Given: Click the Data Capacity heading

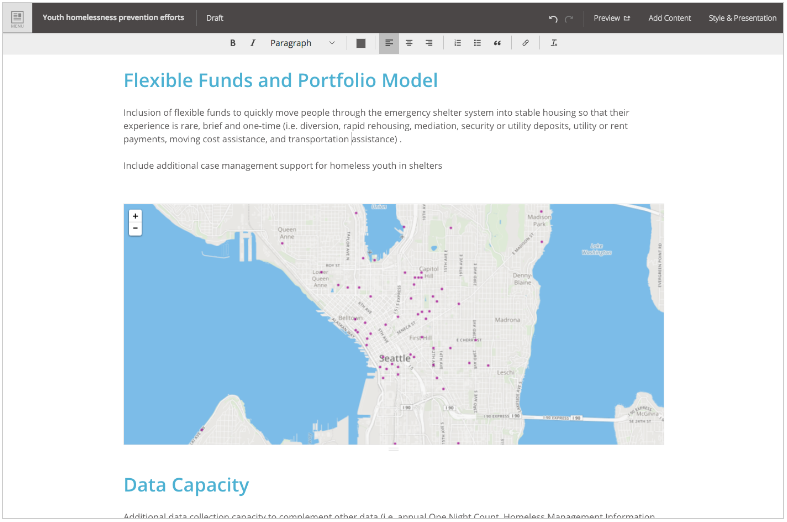Looking at the screenshot, I should 186,485.
